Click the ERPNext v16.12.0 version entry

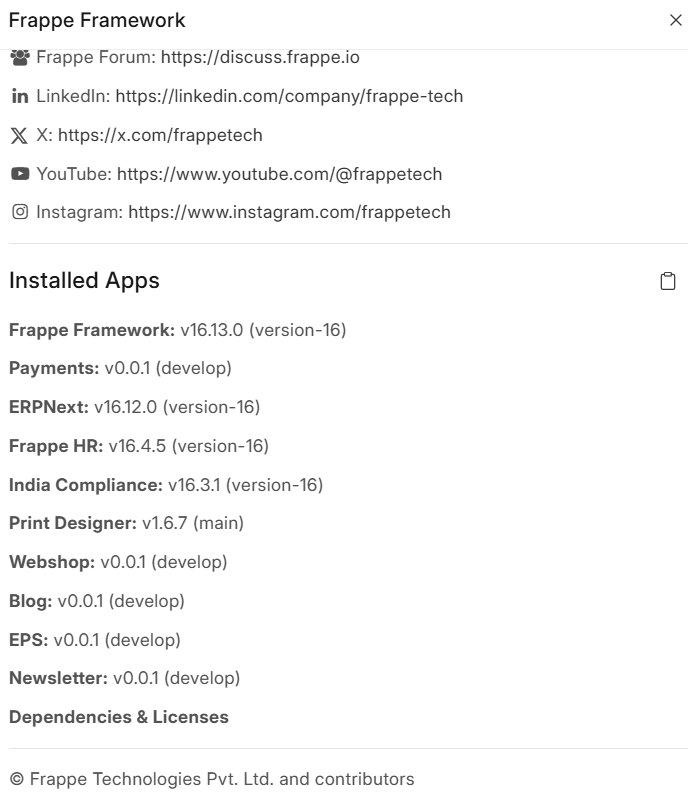(134, 407)
